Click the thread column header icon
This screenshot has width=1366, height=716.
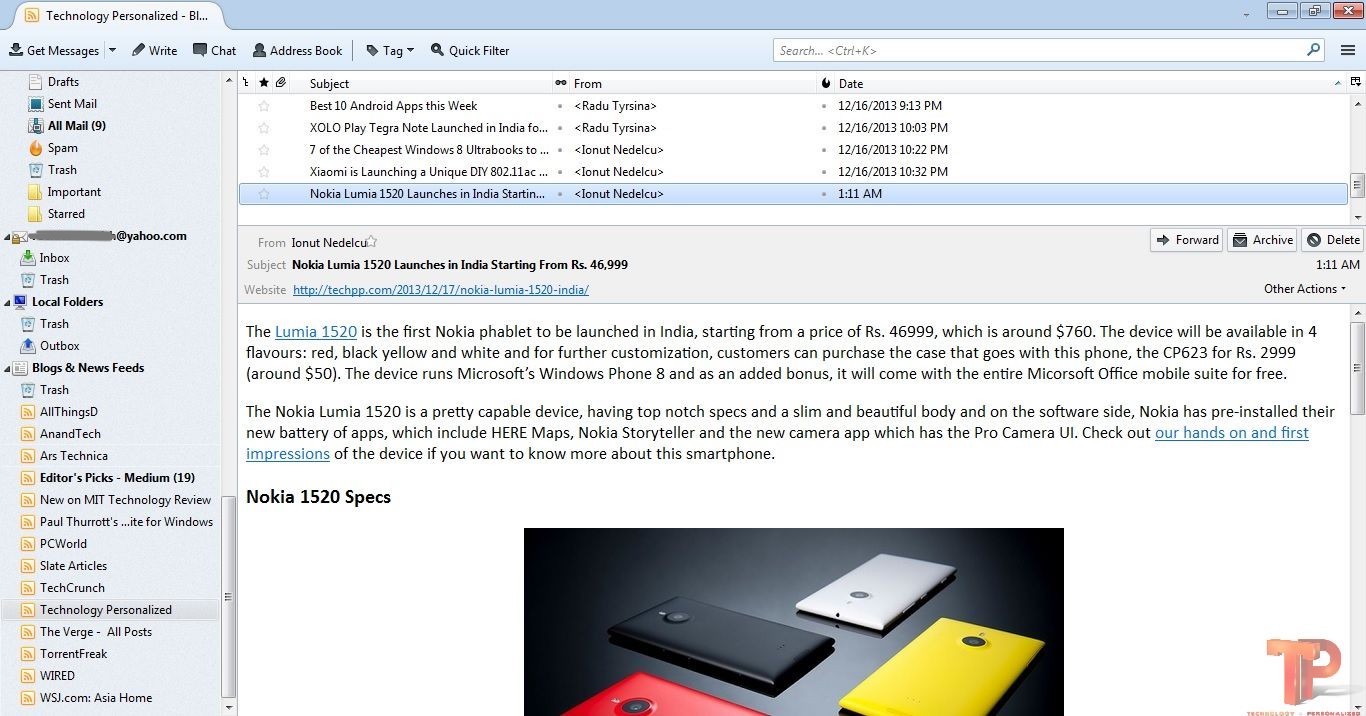(246, 83)
